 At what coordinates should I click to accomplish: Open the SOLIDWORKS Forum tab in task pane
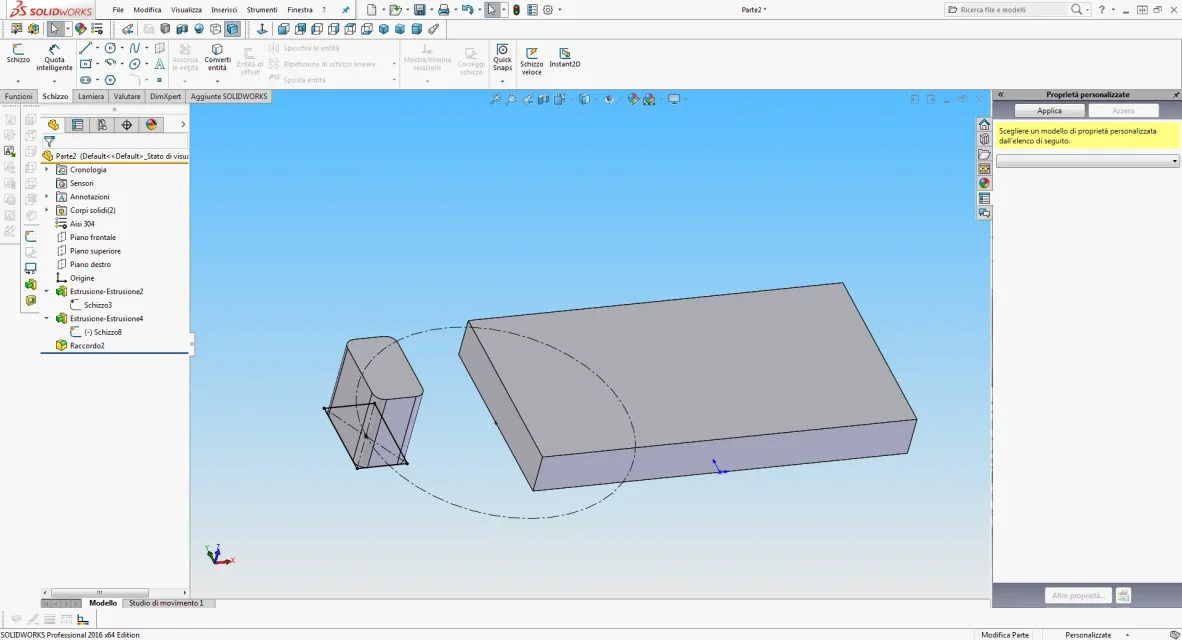[x=984, y=213]
